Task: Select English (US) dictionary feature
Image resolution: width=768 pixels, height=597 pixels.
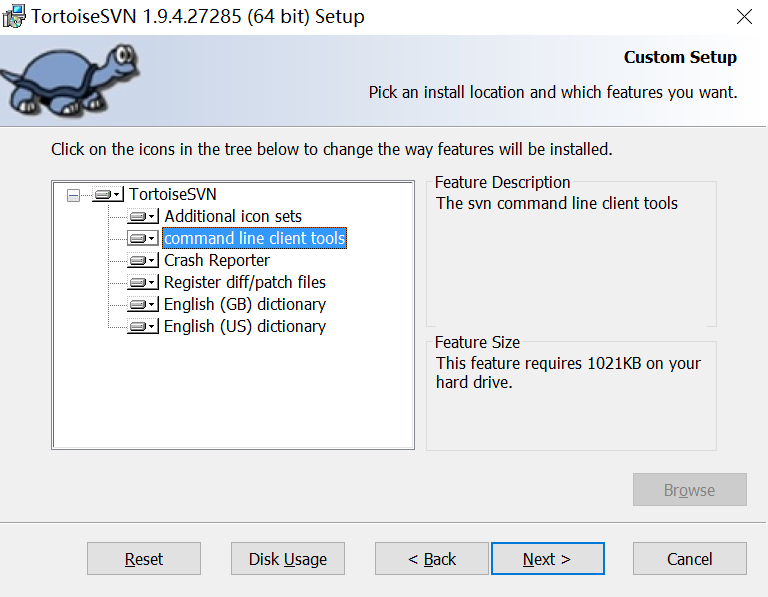Action: [244, 326]
